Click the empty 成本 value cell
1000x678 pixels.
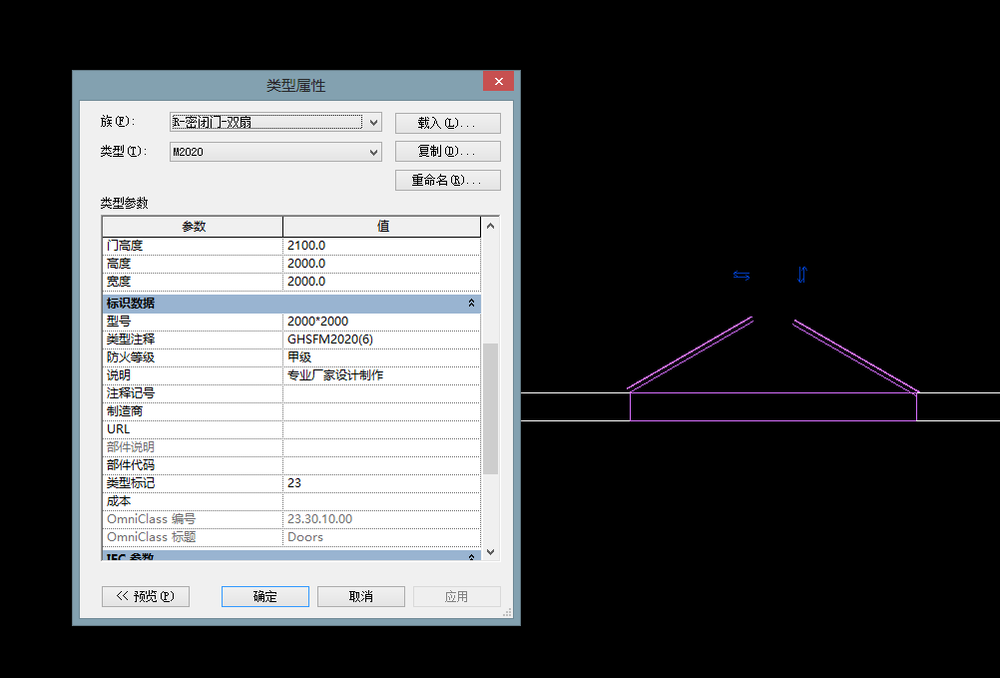click(x=381, y=501)
